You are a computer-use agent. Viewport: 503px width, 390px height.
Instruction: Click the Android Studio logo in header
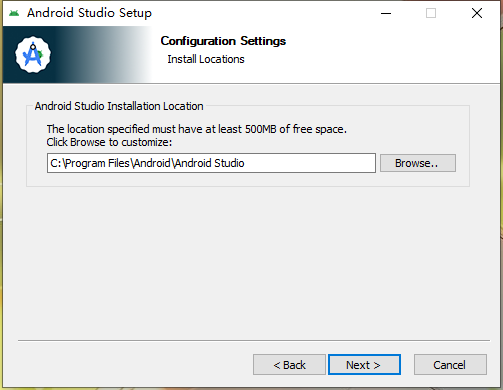pos(33,55)
